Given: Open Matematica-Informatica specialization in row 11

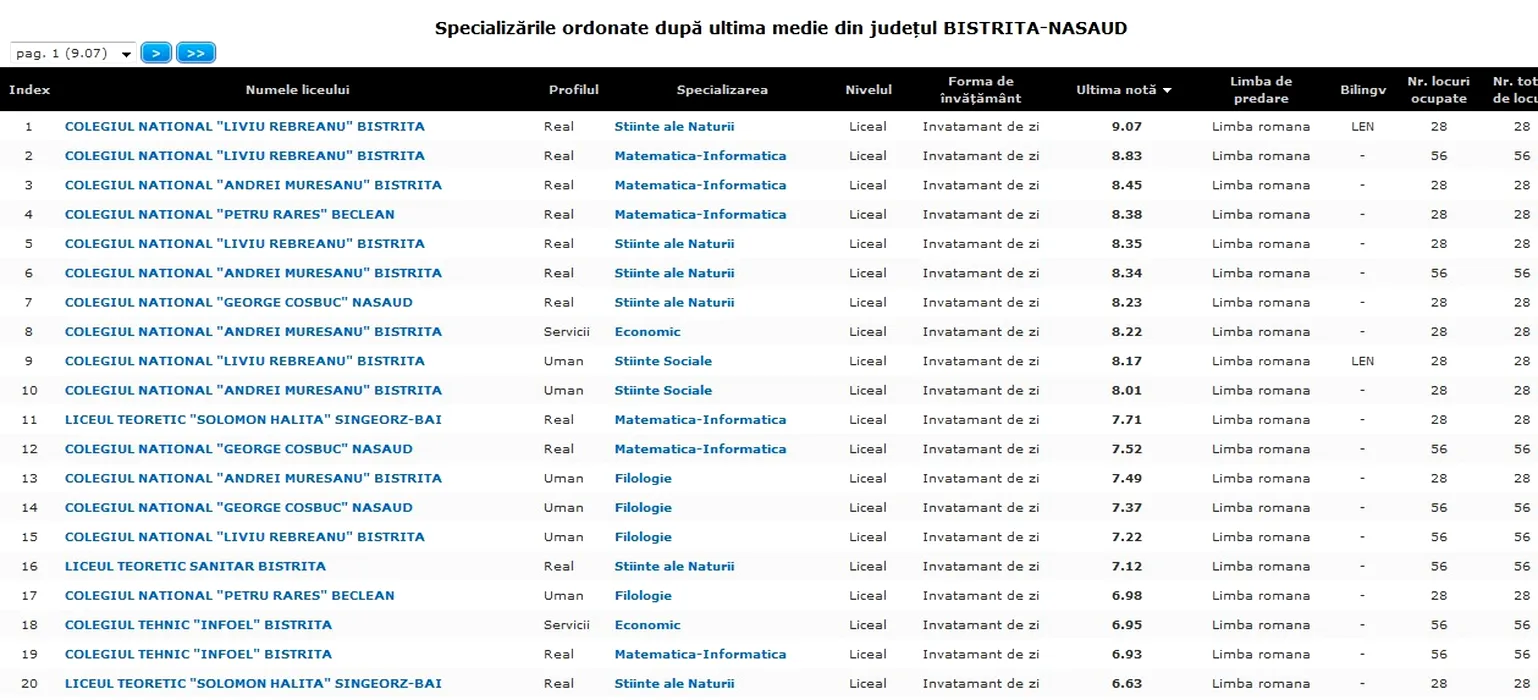Looking at the screenshot, I should pyautogui.click(x=700, y=420).
